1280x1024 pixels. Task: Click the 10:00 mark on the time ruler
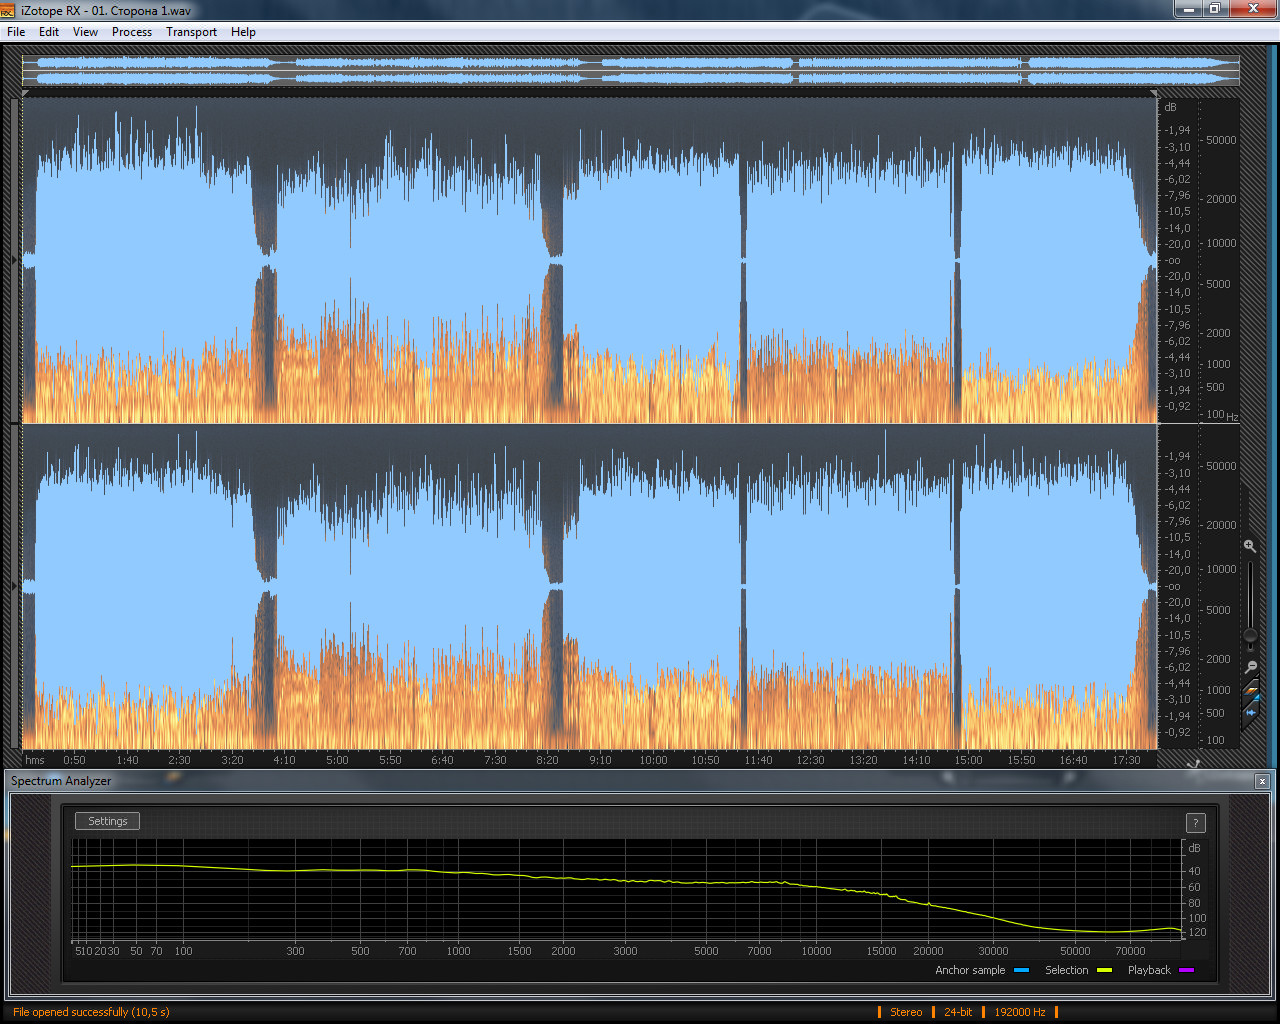[653, 760]
